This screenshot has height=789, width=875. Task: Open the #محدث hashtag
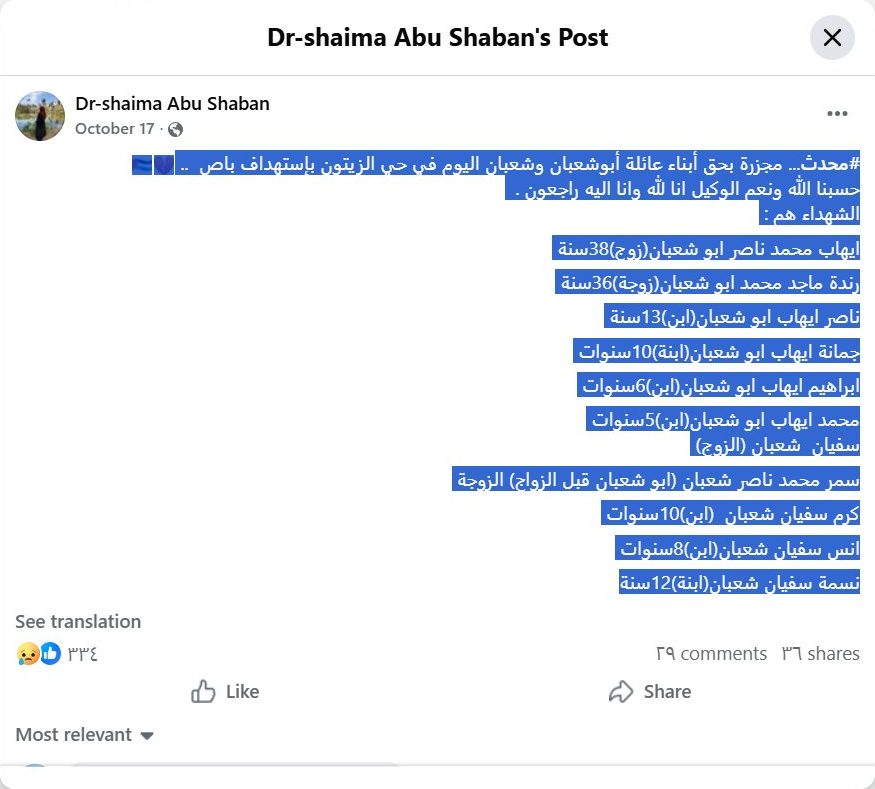[x=831, y=165]
